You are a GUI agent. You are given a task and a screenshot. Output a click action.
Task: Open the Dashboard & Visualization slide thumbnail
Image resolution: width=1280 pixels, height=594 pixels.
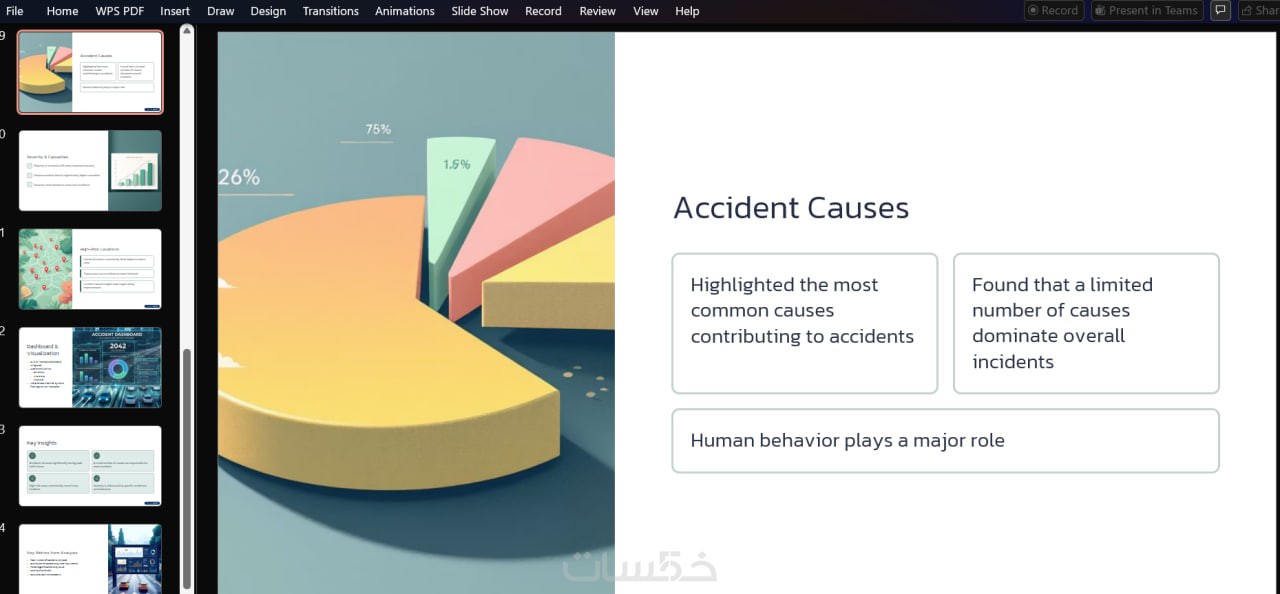(x=90, y=367)
